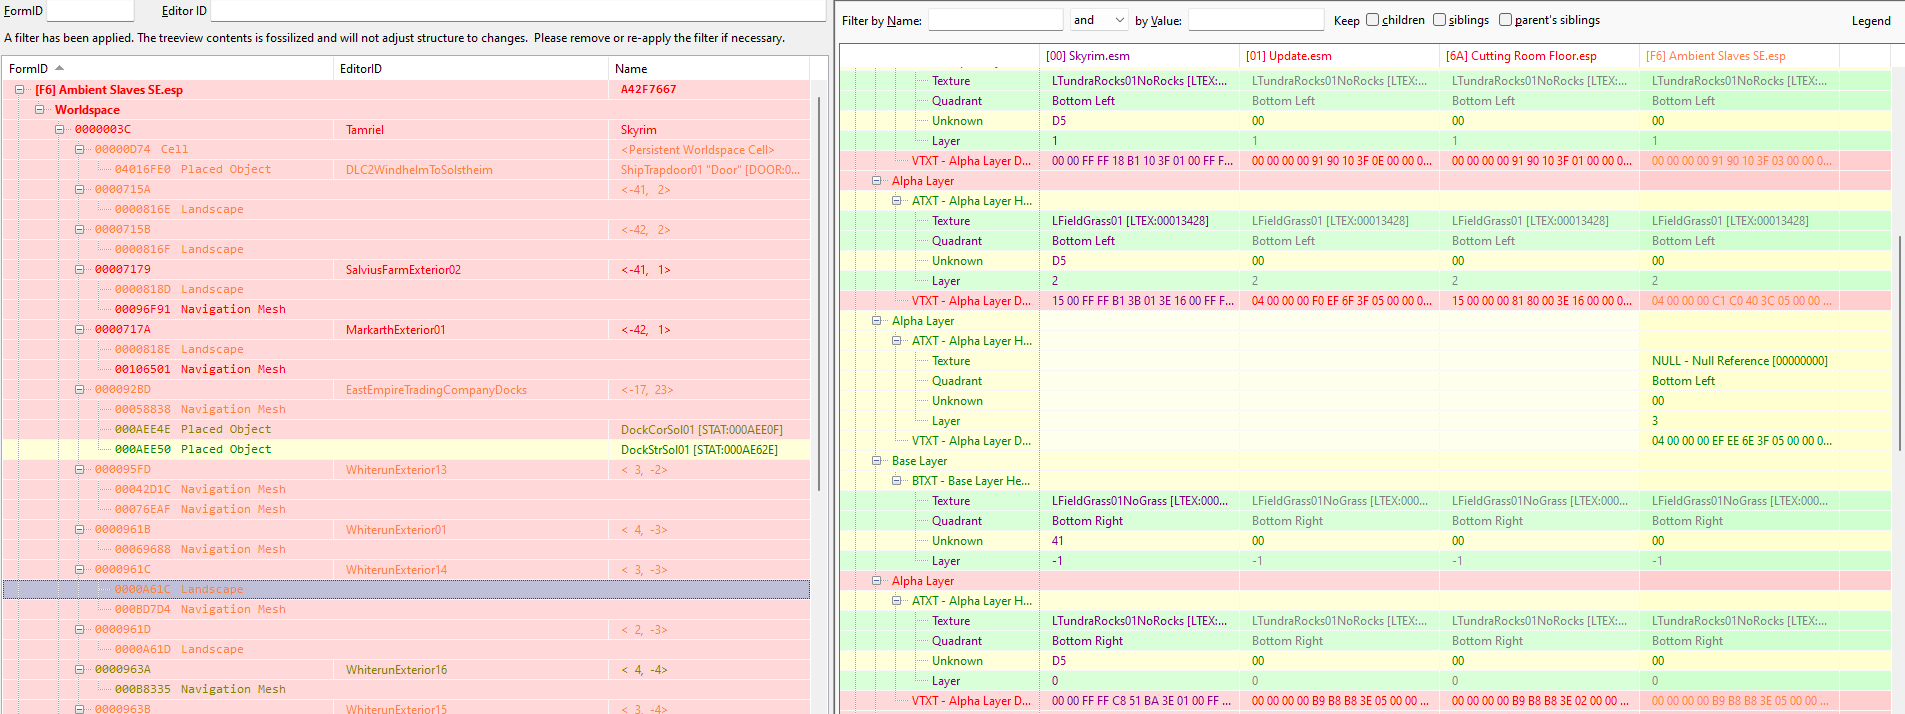Focus the Filter by Name input field
Screen dimensions: 1905x714
[x=995, y=20]
